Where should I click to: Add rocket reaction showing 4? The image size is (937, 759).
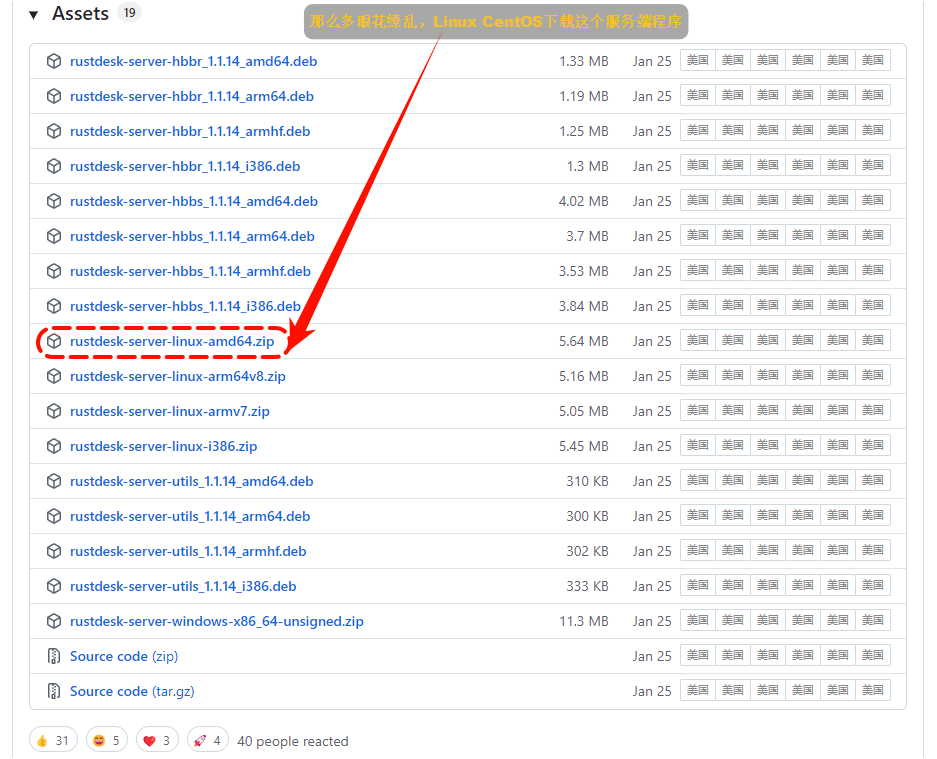point(207,740)
